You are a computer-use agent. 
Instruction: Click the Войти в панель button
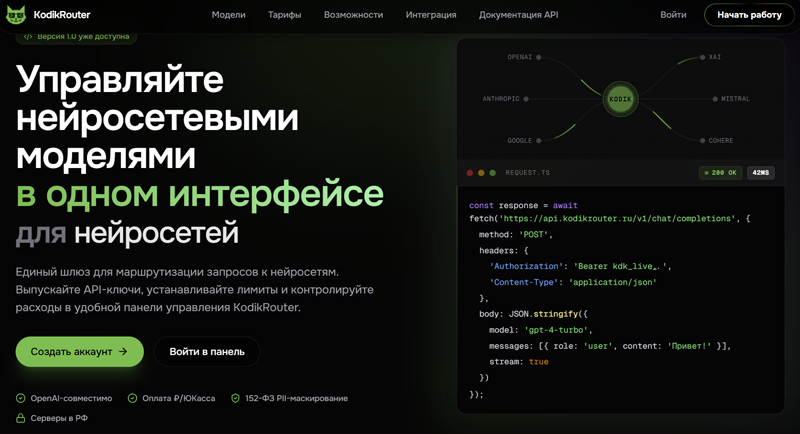[207, 351]
